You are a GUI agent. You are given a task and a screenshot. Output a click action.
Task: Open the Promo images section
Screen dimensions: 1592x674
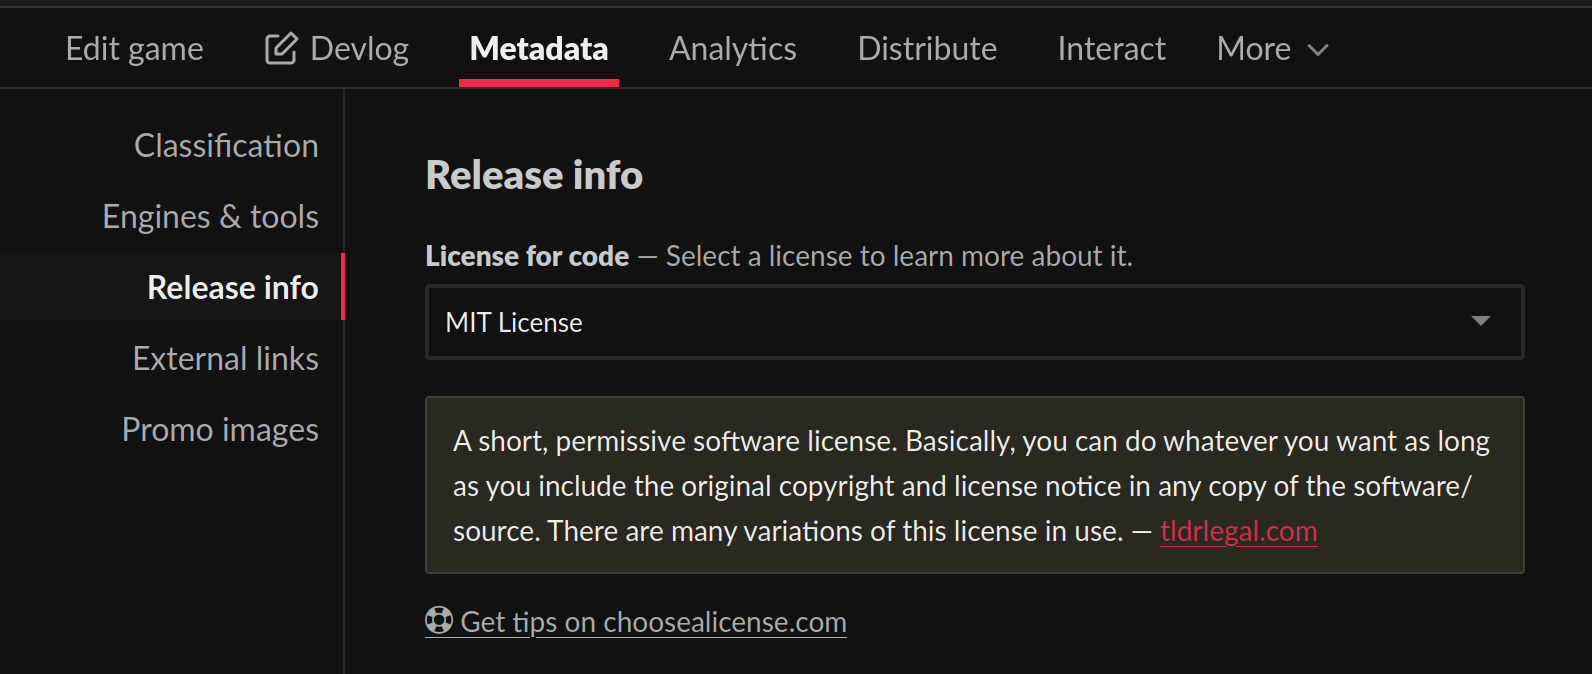point(220,430)
